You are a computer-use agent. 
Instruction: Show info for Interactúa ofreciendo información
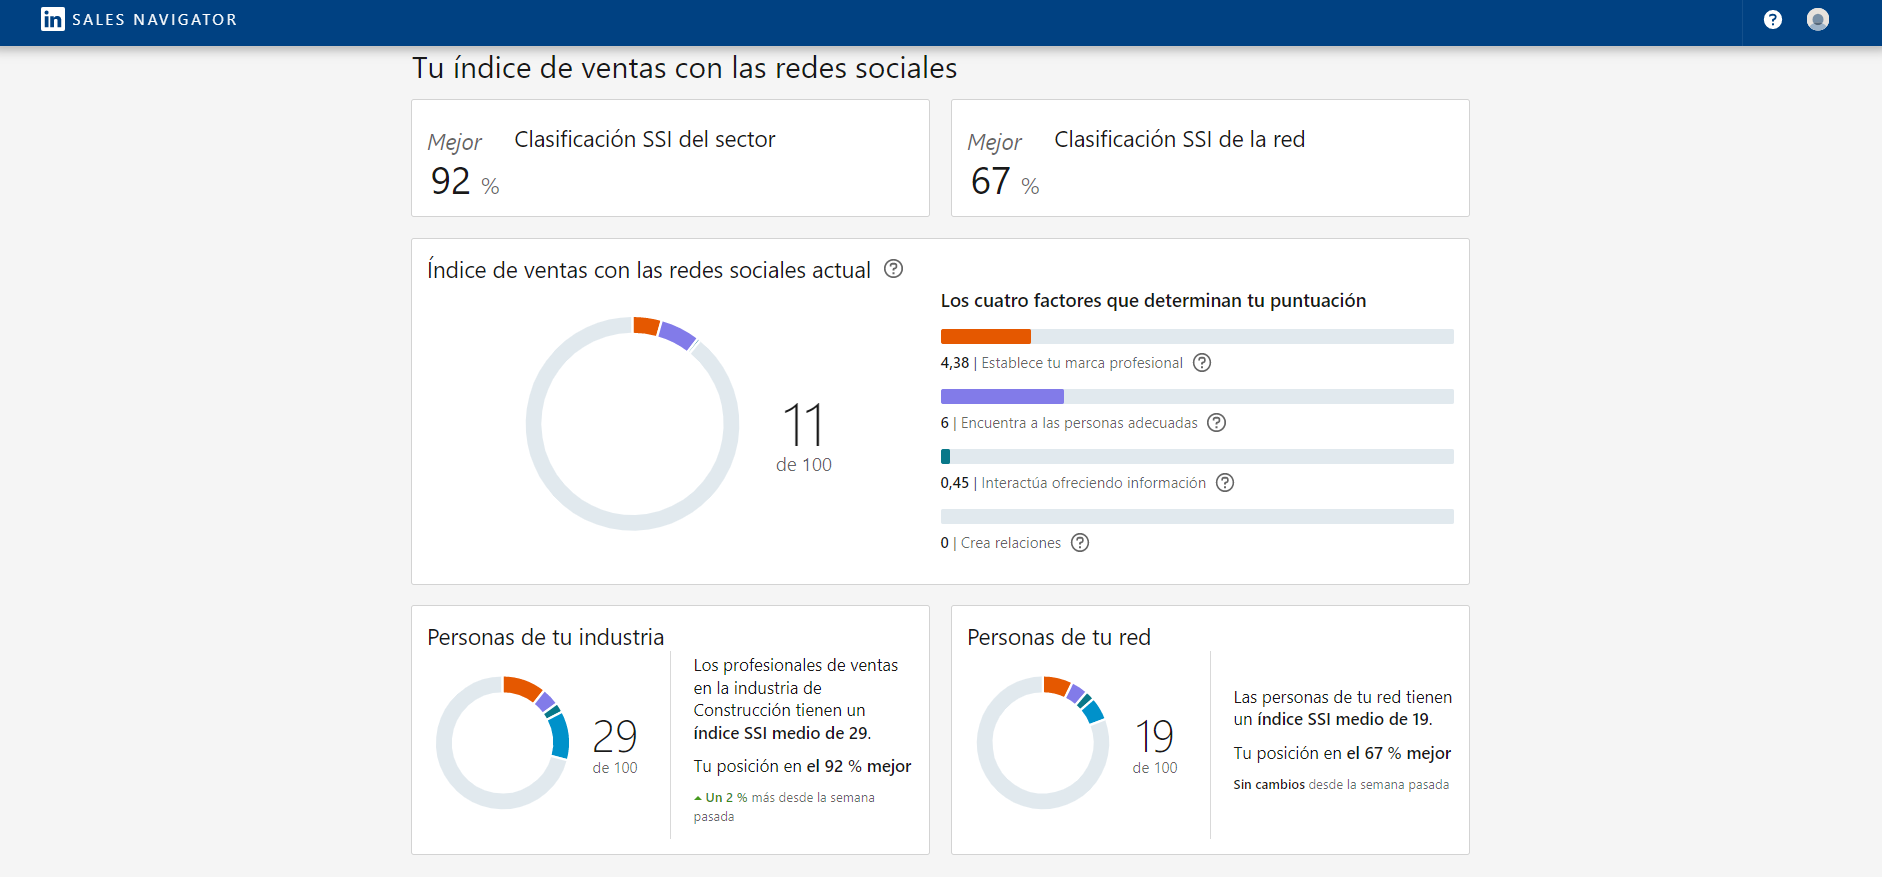pos(1225,483)
